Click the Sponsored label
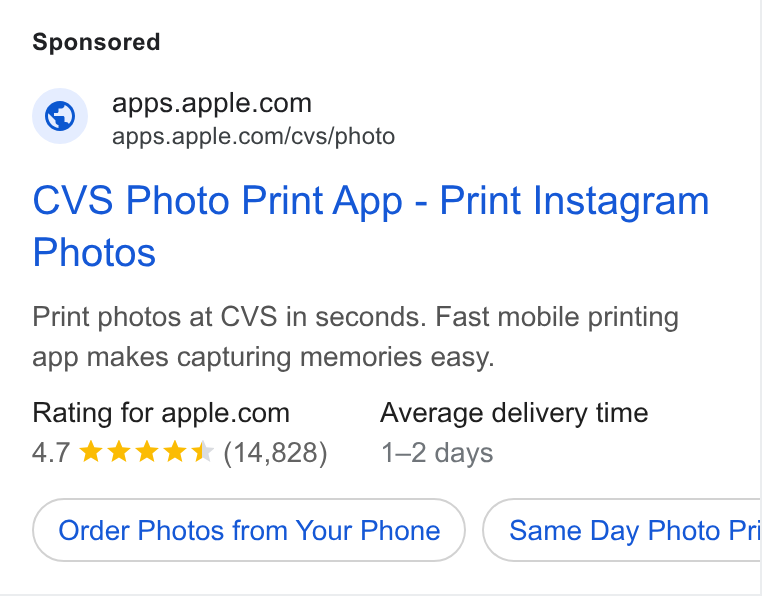Image resolution: width=762 pixels, height=596 pixels. [96, 42]
